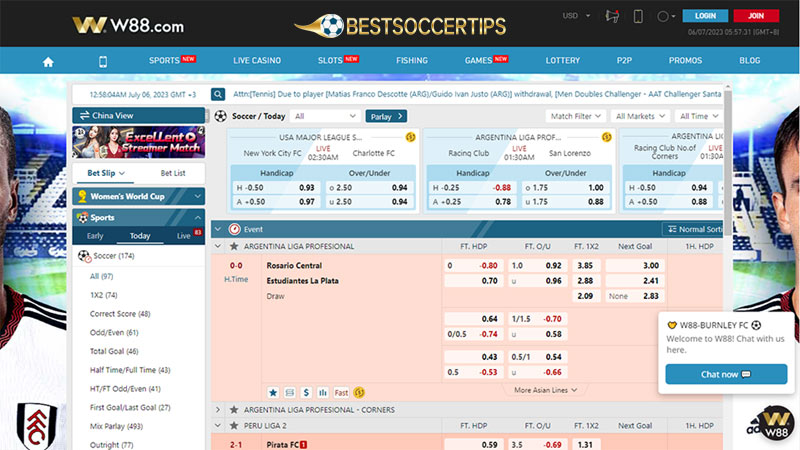Expand Argentina Liga Profesional - Corners league
Image resolution: width=800 pixels, height=450 pixels.
(x=218, y=410)
